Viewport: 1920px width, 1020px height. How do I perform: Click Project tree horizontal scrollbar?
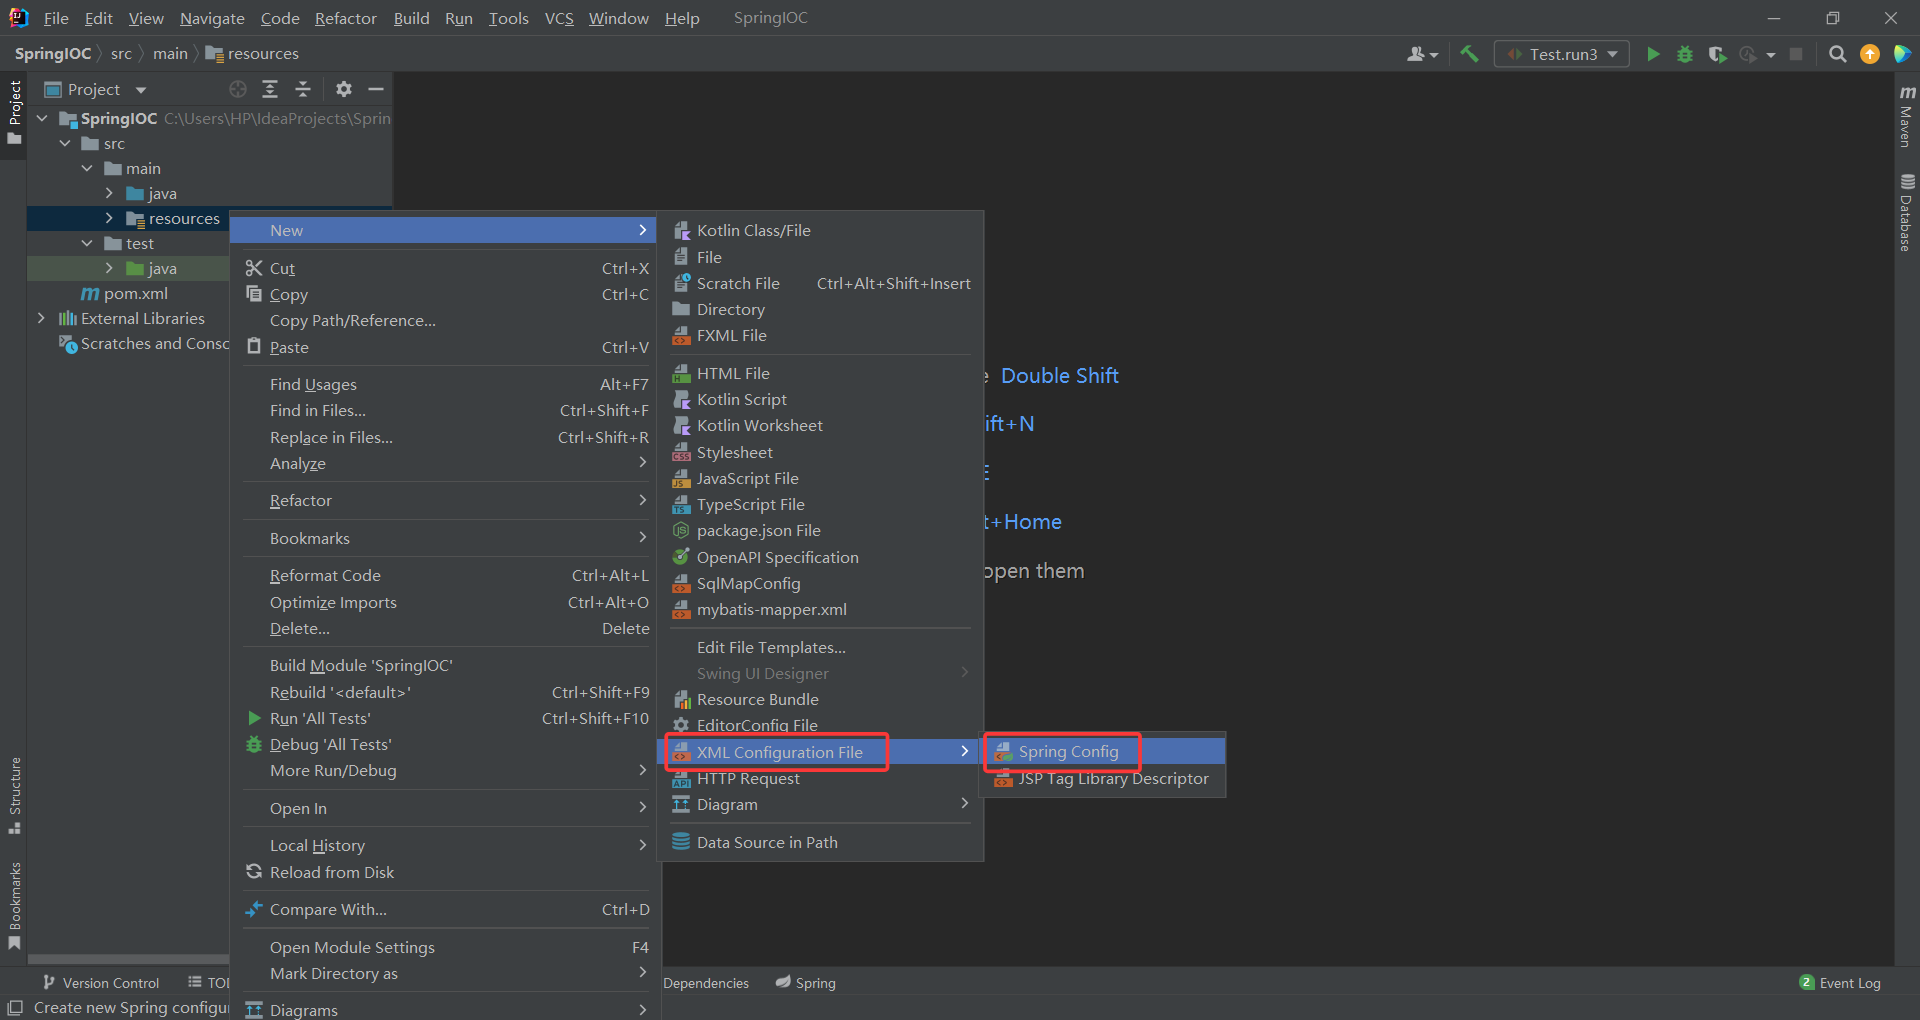pyautogui.click(x=128, y=959)
